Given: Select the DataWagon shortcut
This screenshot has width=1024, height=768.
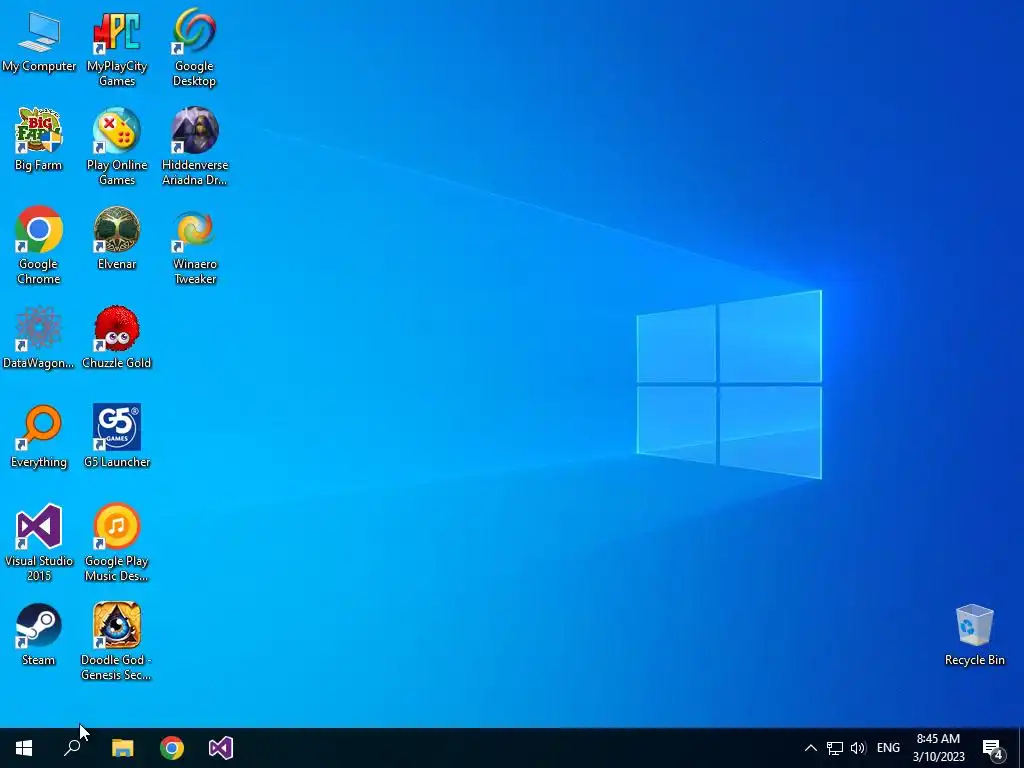Looking at the screenshot, I should [x=39, y=338].
